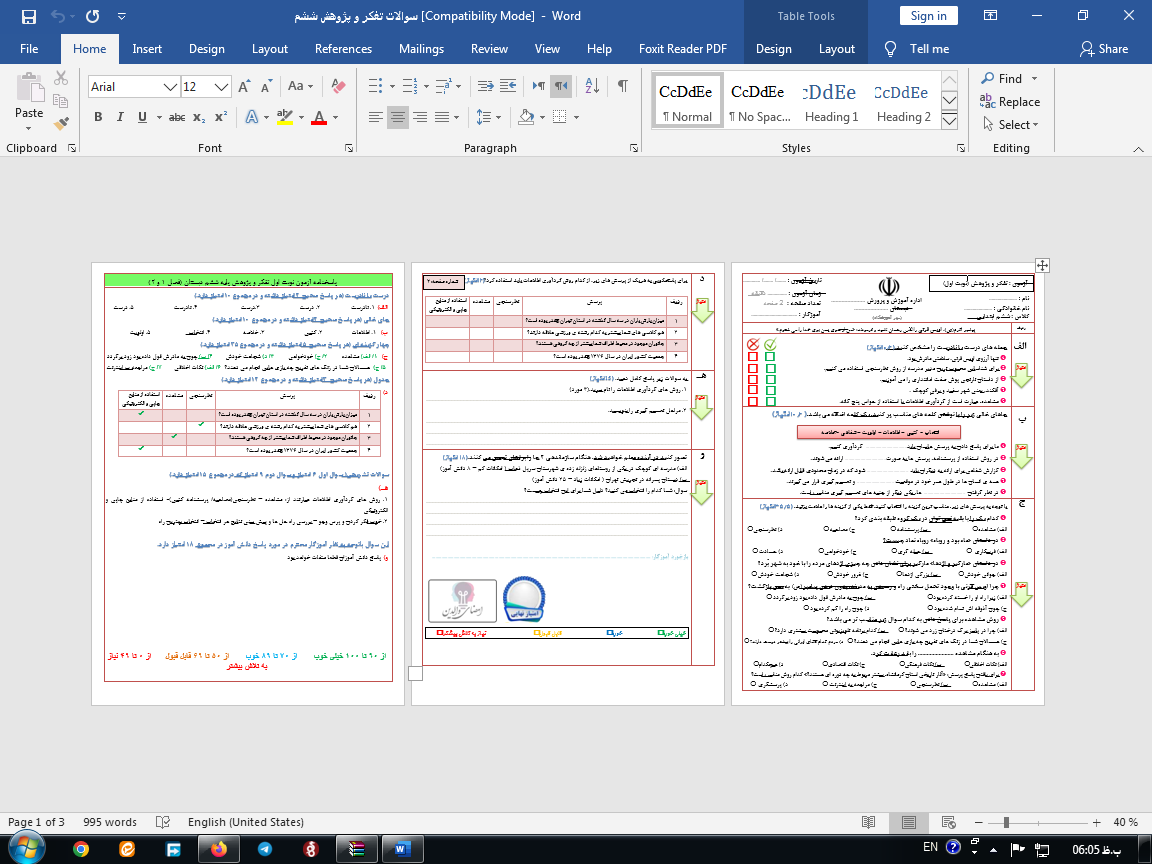Expand the Select dropdown in Editing group
This screenshot has width=1152, height=864.
click(1018, 125)
